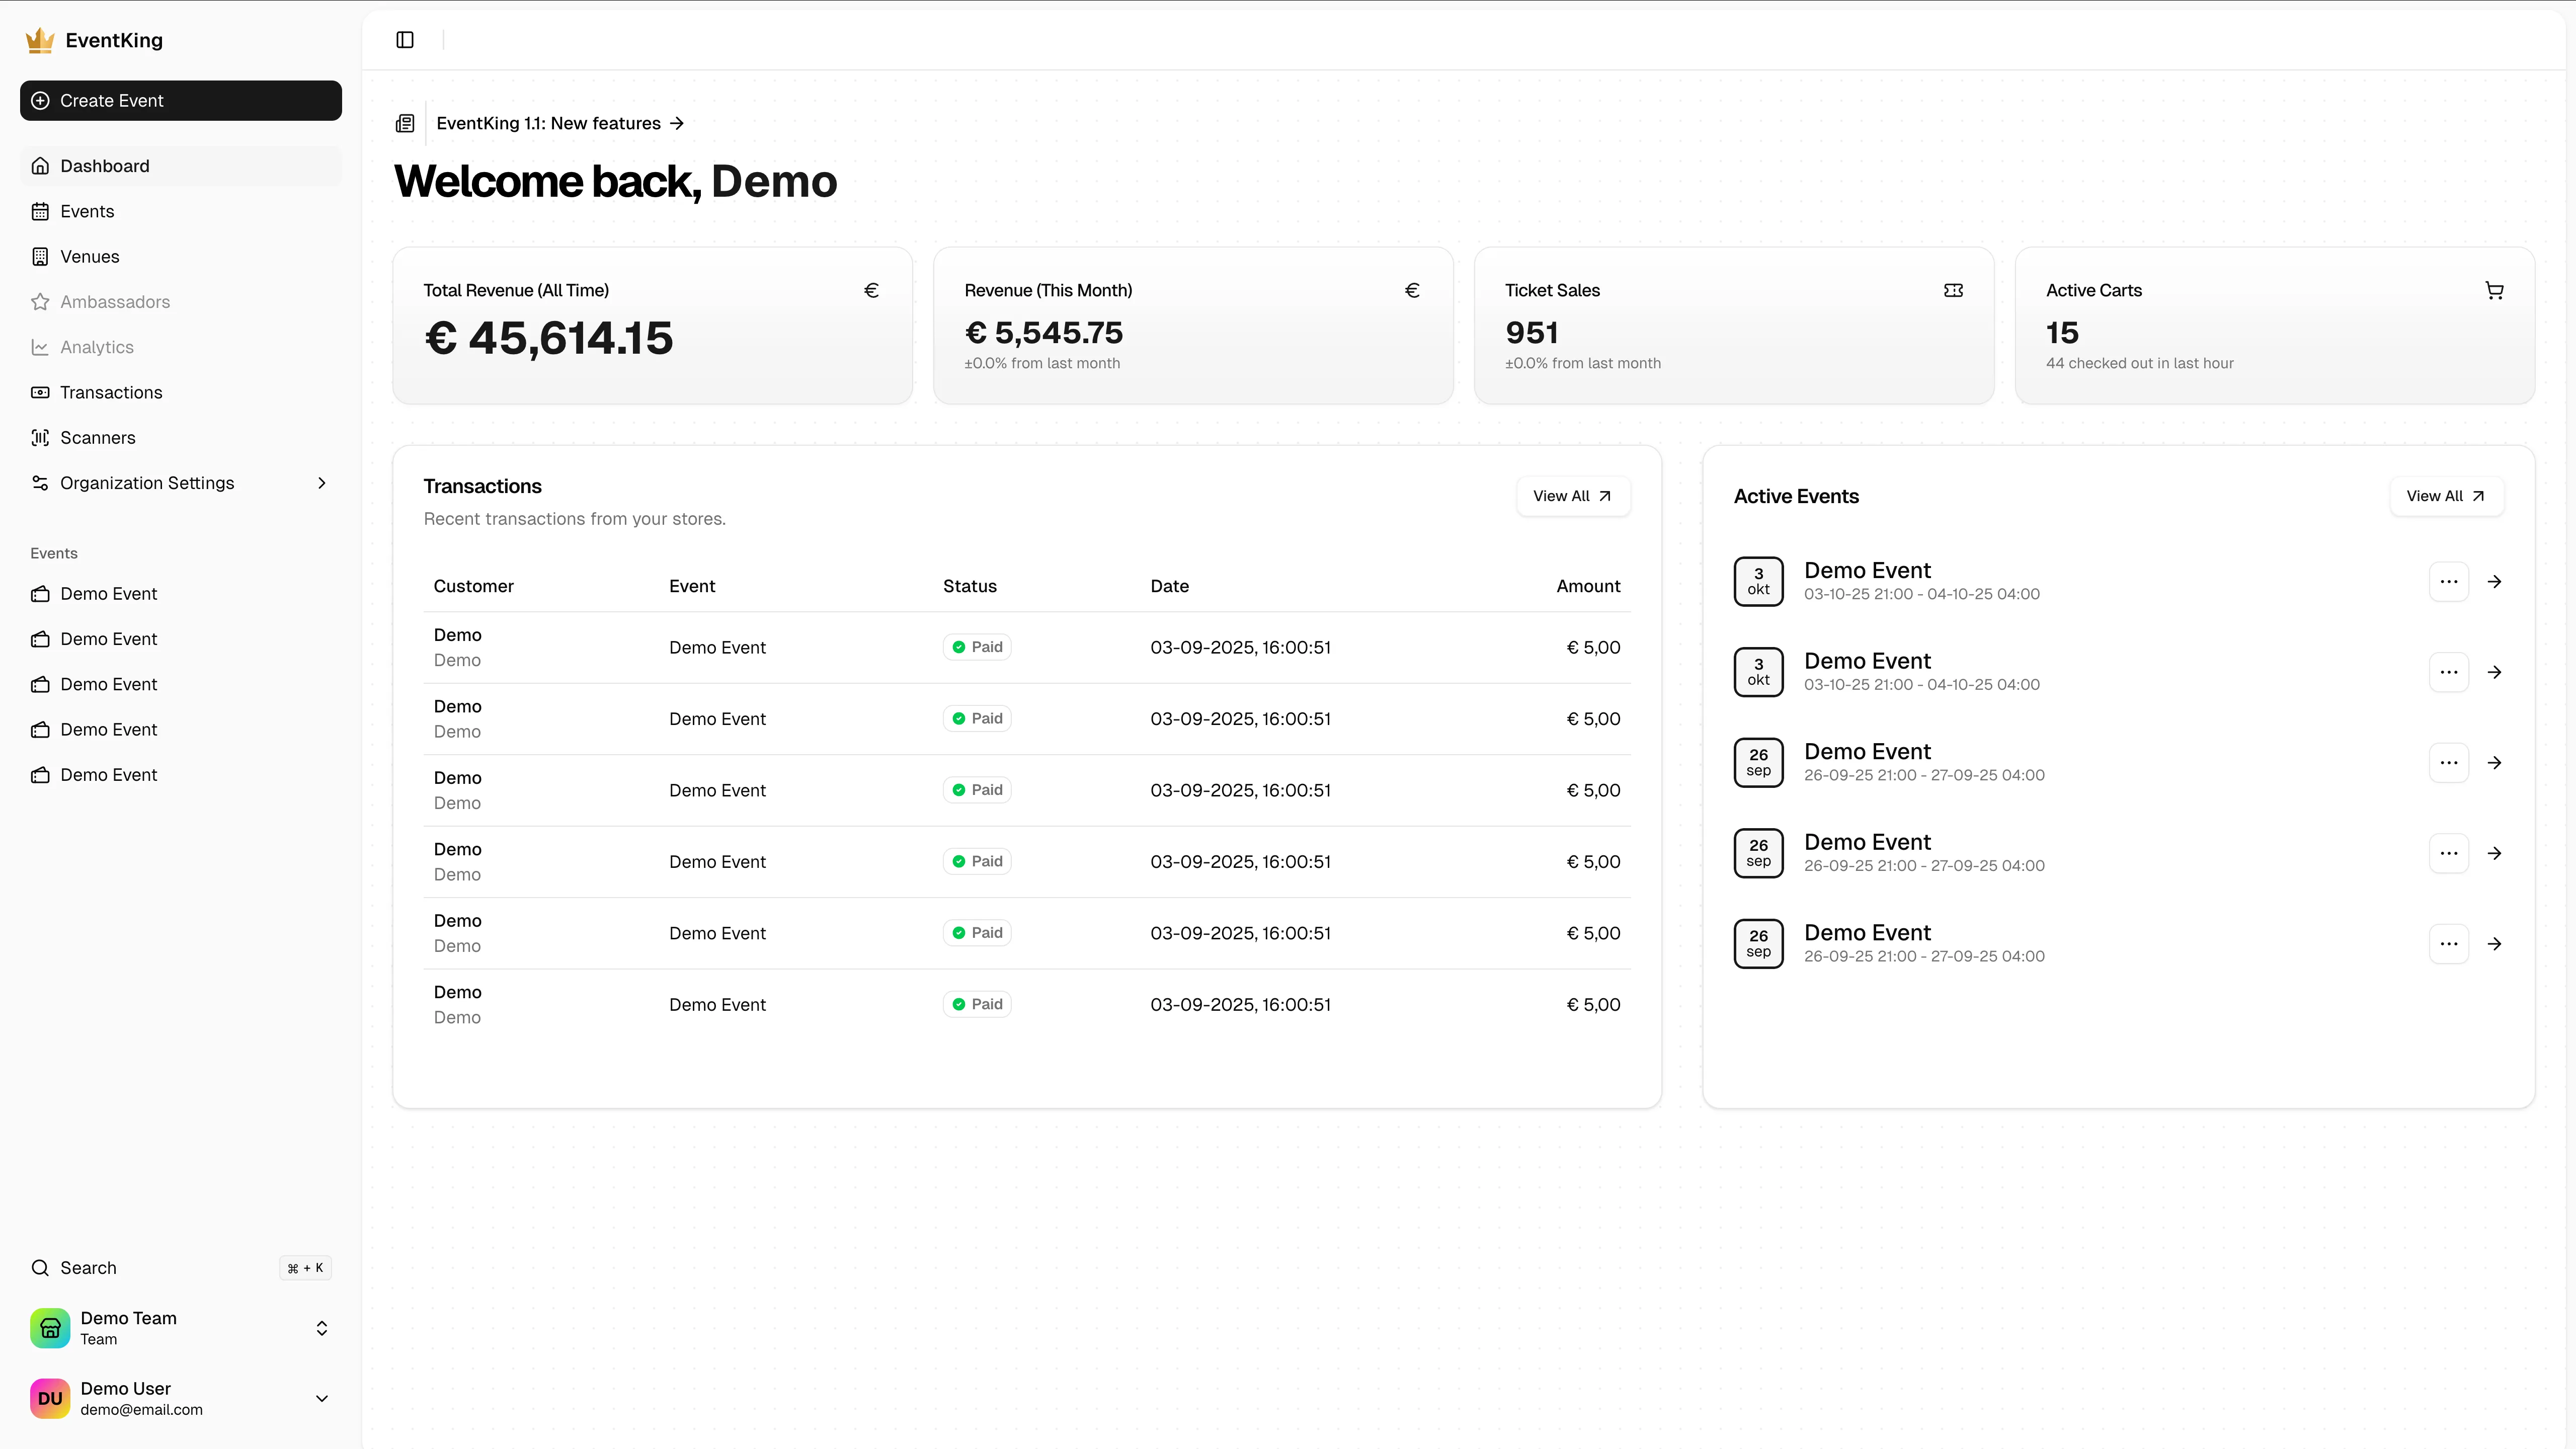The height and width of the screenshot is (1449, 2576).
Task: Click the Ticket Sales ticket icon
Action: pos(1953,290)
